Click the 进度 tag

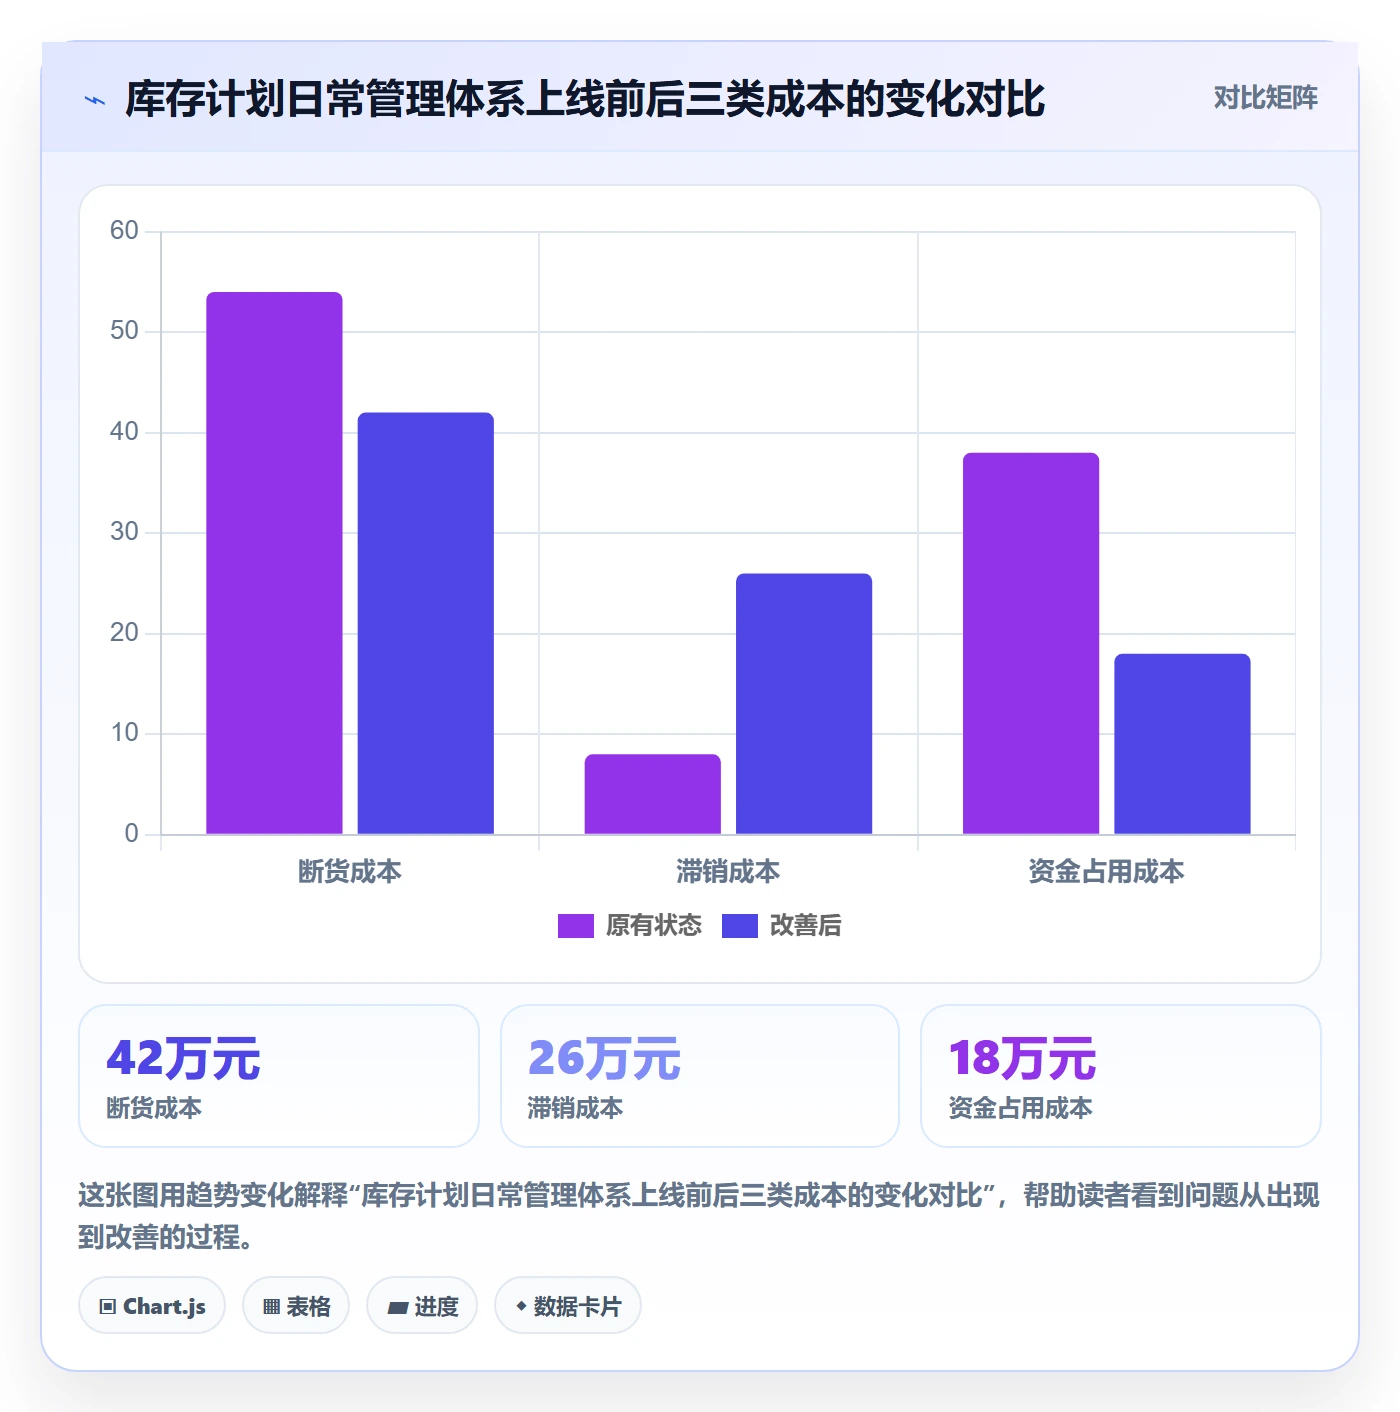point(422,1306)
